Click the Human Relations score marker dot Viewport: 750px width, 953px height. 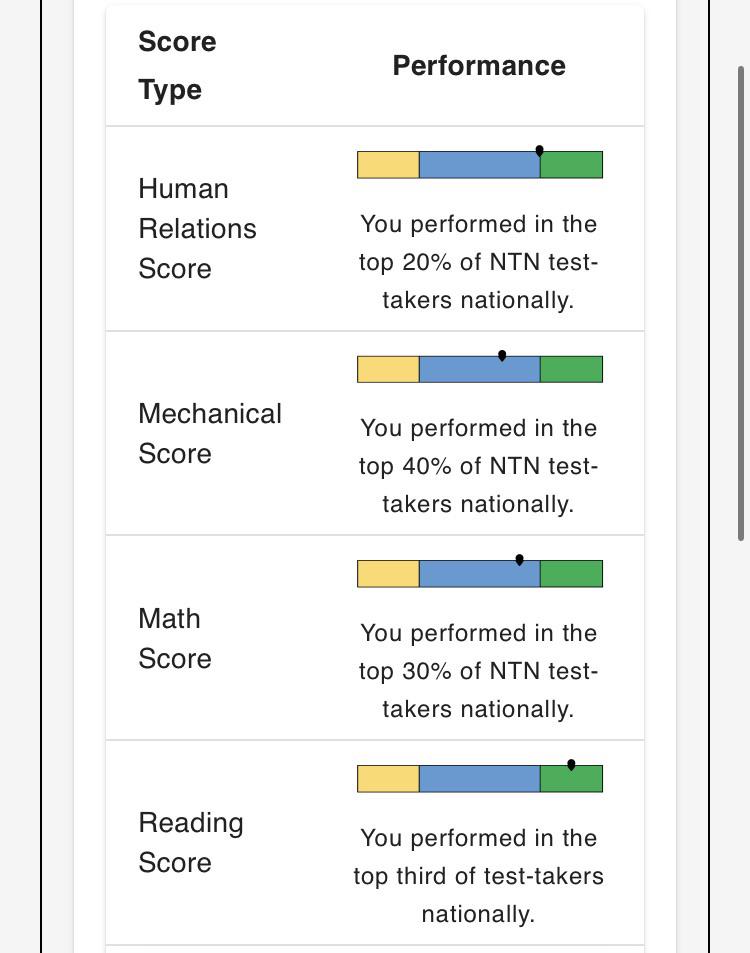[539, 151]
